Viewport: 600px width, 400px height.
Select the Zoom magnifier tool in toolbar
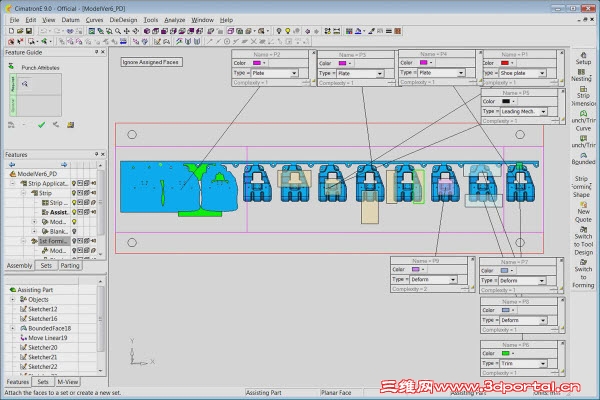point(118,31)
